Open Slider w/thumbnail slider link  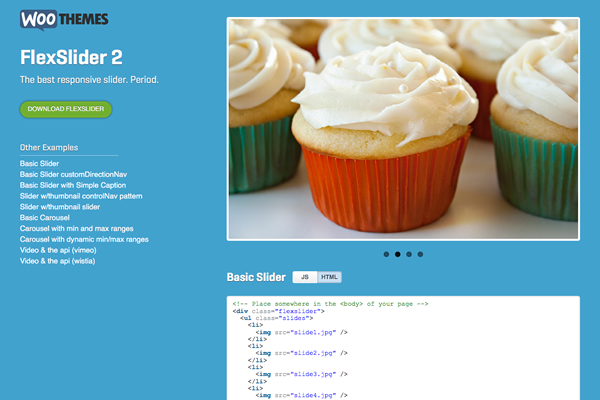60,207
